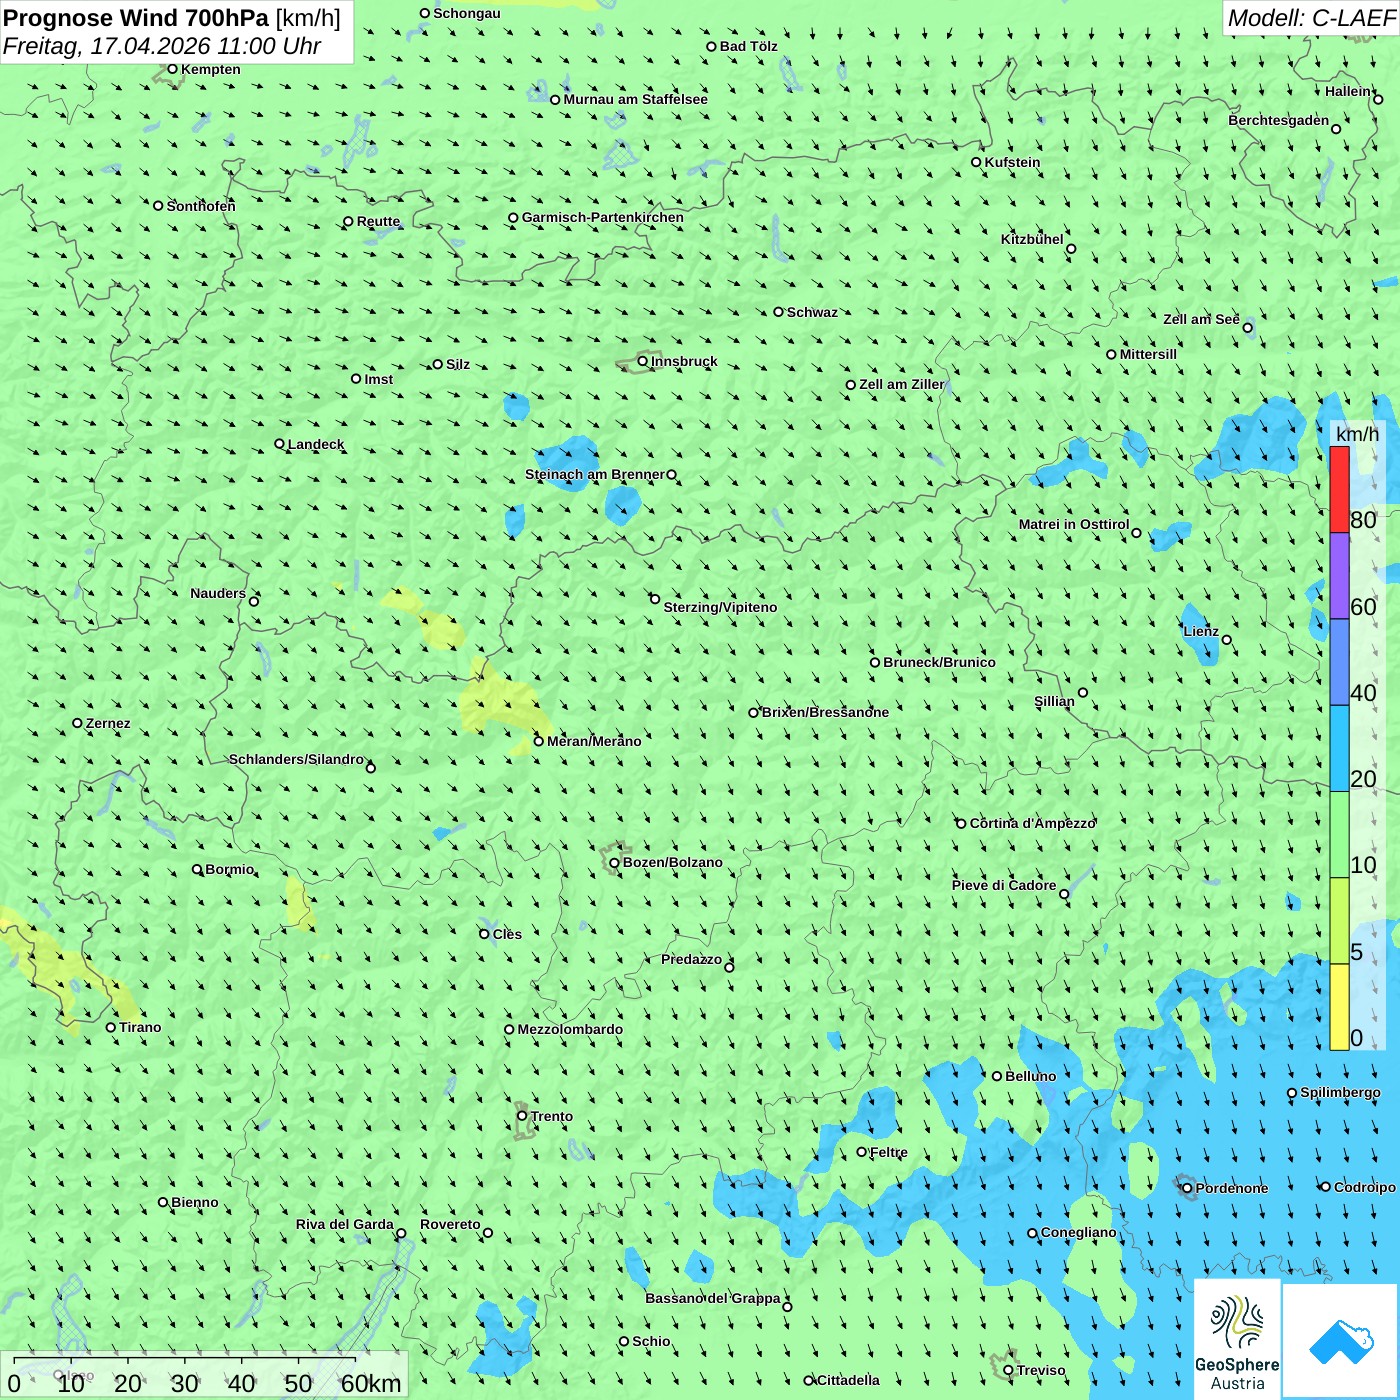This screenshot has width=1400, height=1400.
Task: Select the Kempten label
Action: (x=210, y=69)
